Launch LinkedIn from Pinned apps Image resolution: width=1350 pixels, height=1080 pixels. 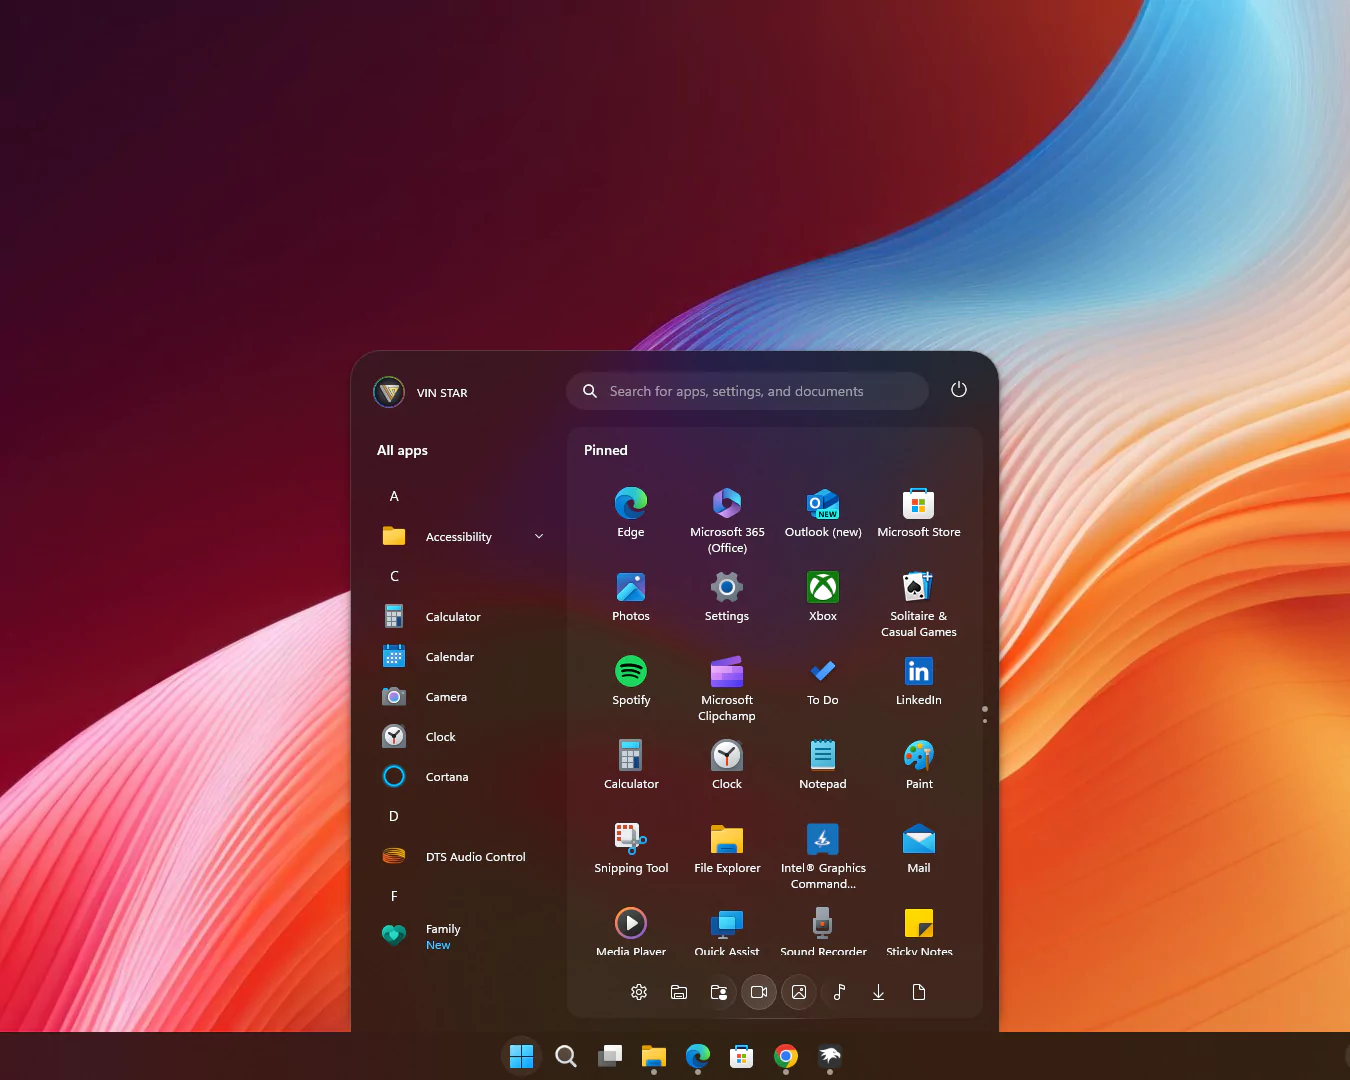pos(919,681)
